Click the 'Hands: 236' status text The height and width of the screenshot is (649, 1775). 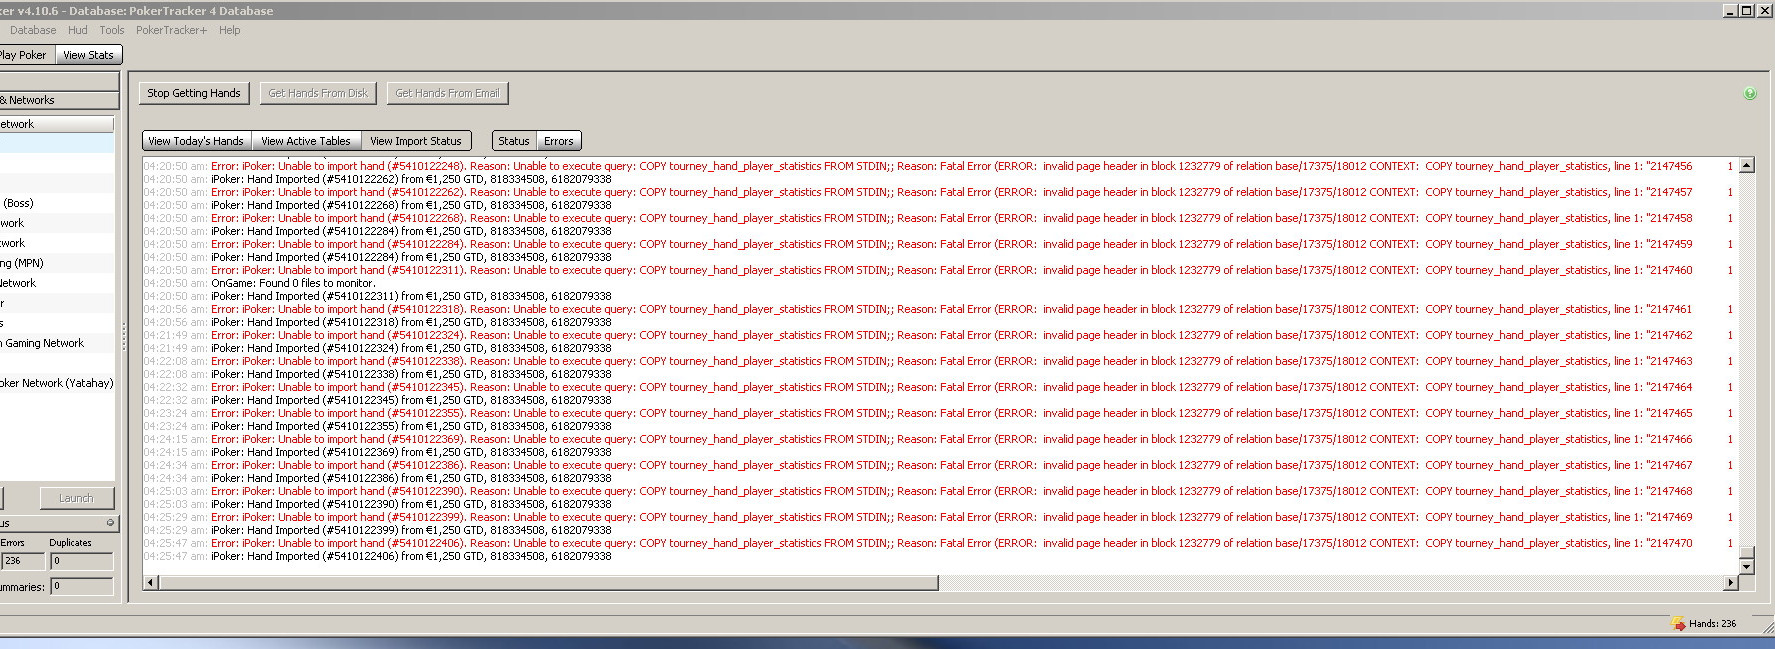pos(1713,624)
